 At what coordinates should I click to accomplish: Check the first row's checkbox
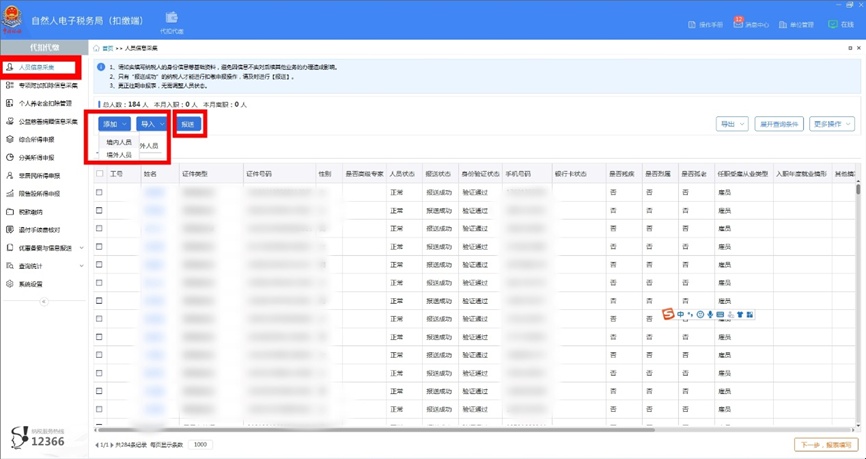tap(99, 192)
